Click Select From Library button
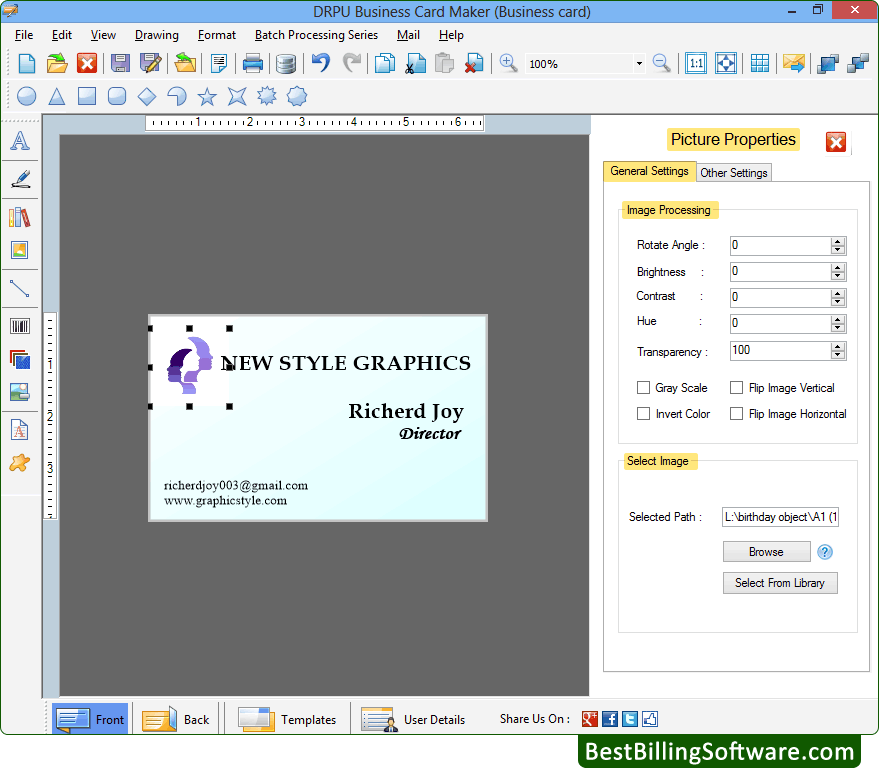The width and height of the screenshot is (879, 768). [780, 583]
